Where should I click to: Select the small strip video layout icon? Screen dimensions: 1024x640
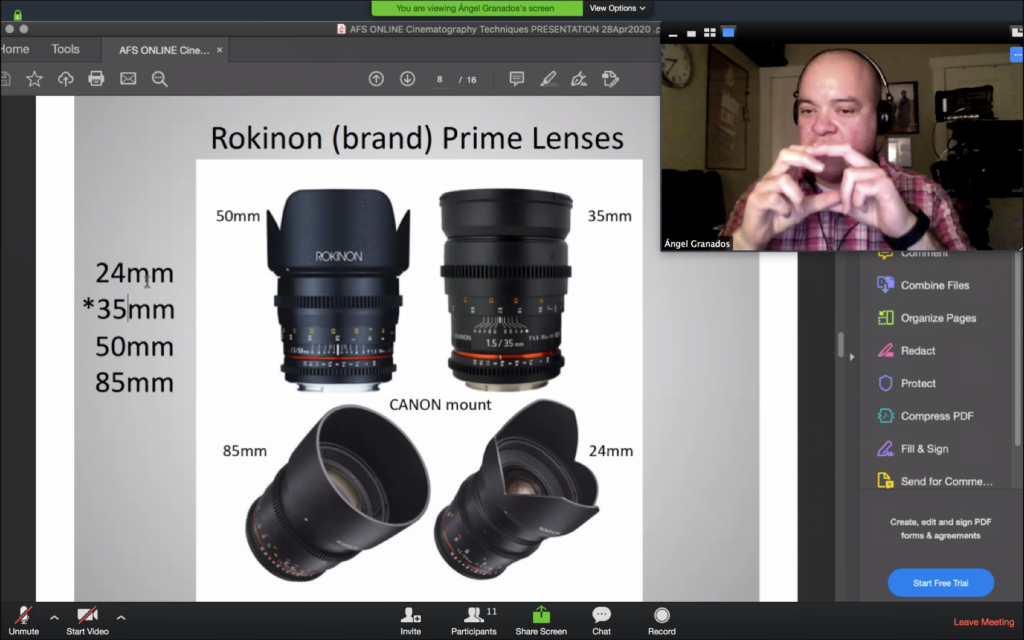click(692, 33)
